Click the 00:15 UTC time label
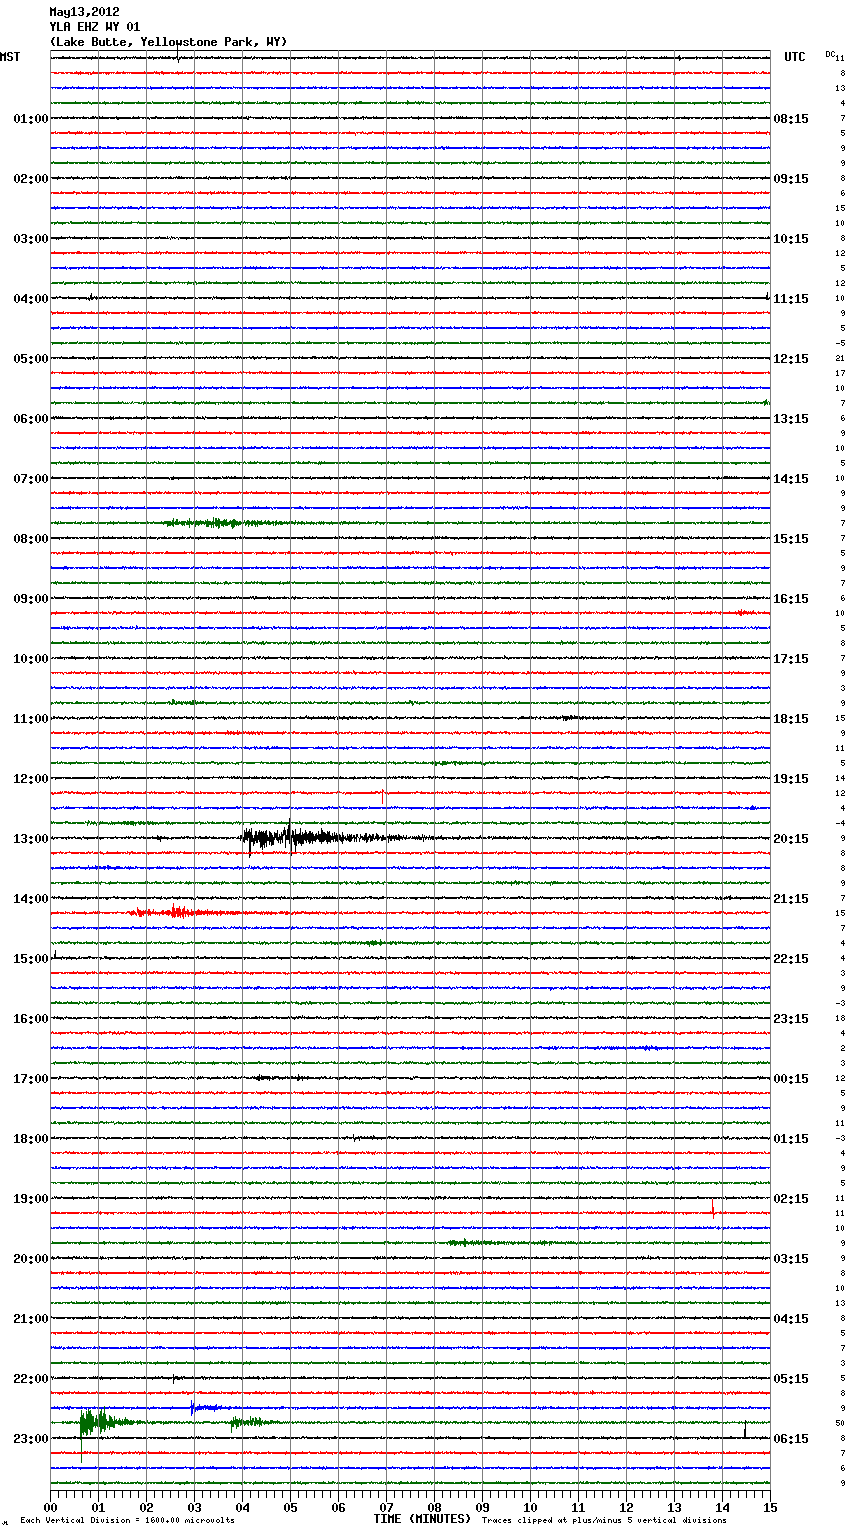 click(x=791, y=1079)
